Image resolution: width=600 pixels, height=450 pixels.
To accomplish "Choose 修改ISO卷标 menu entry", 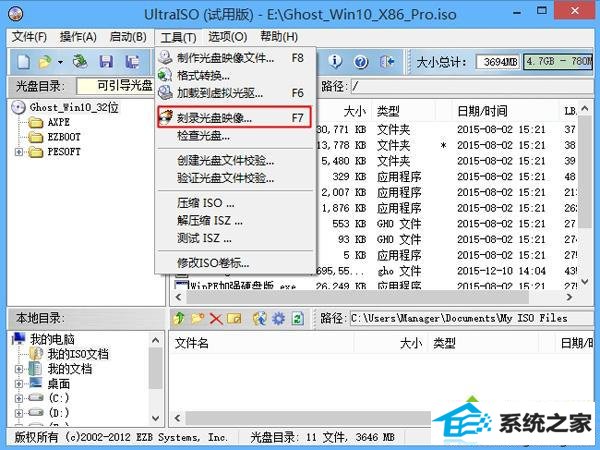I will (235, 263).
